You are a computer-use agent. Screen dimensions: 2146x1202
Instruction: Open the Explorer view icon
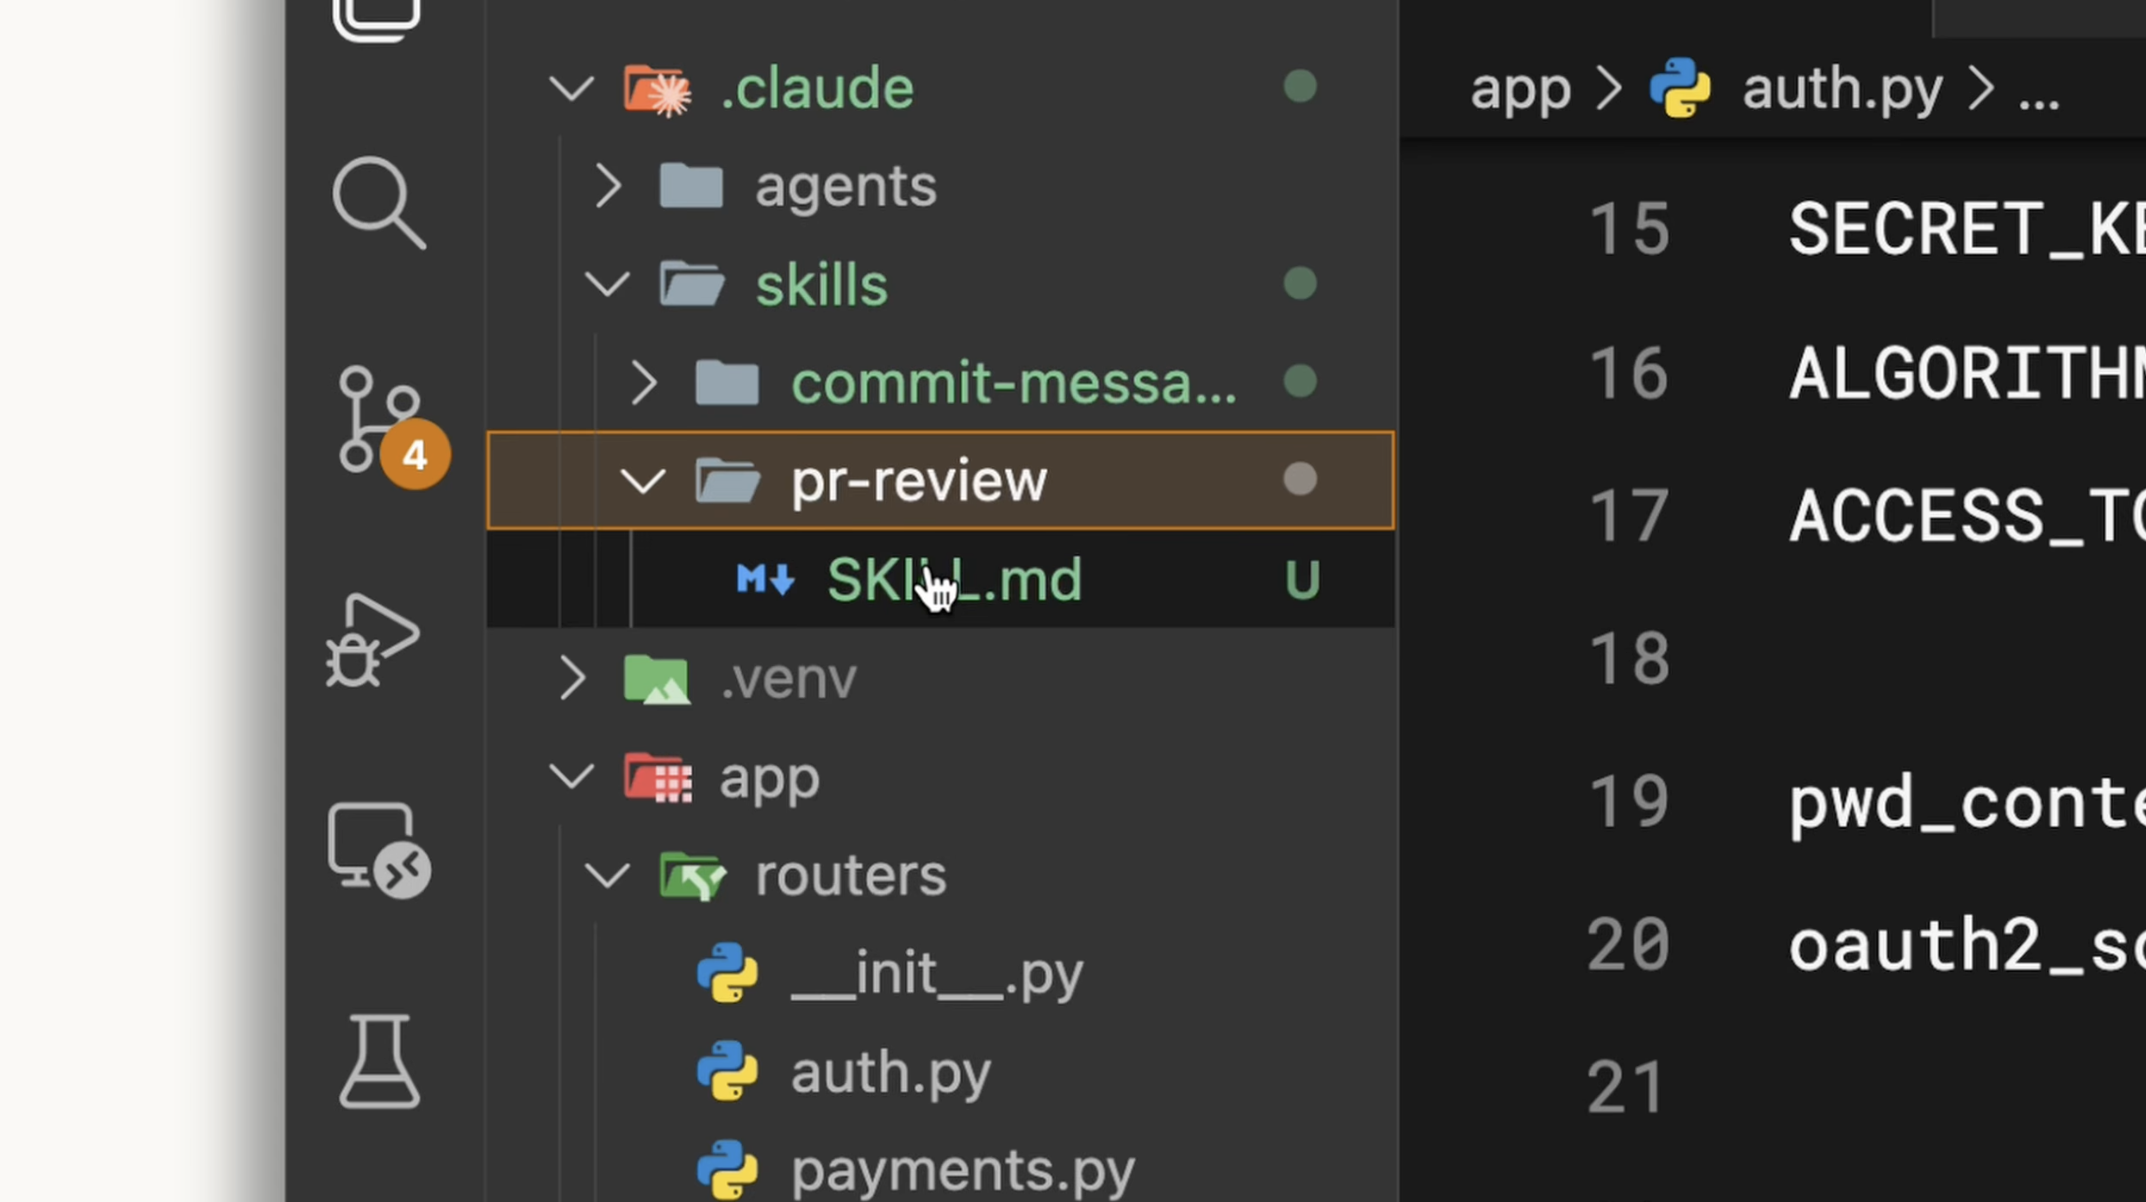(376, 20)
